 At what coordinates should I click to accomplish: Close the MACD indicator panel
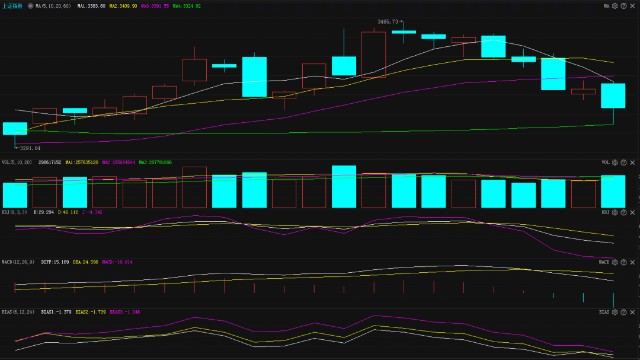pos(633,262)
